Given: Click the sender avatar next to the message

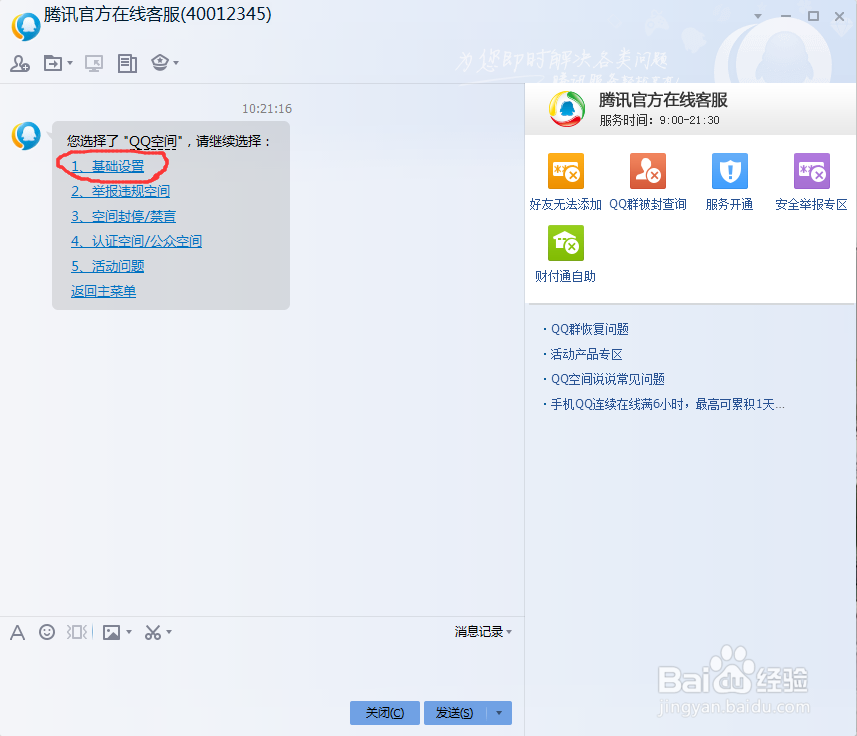Looking at the screenshot, I should [26, 136].
